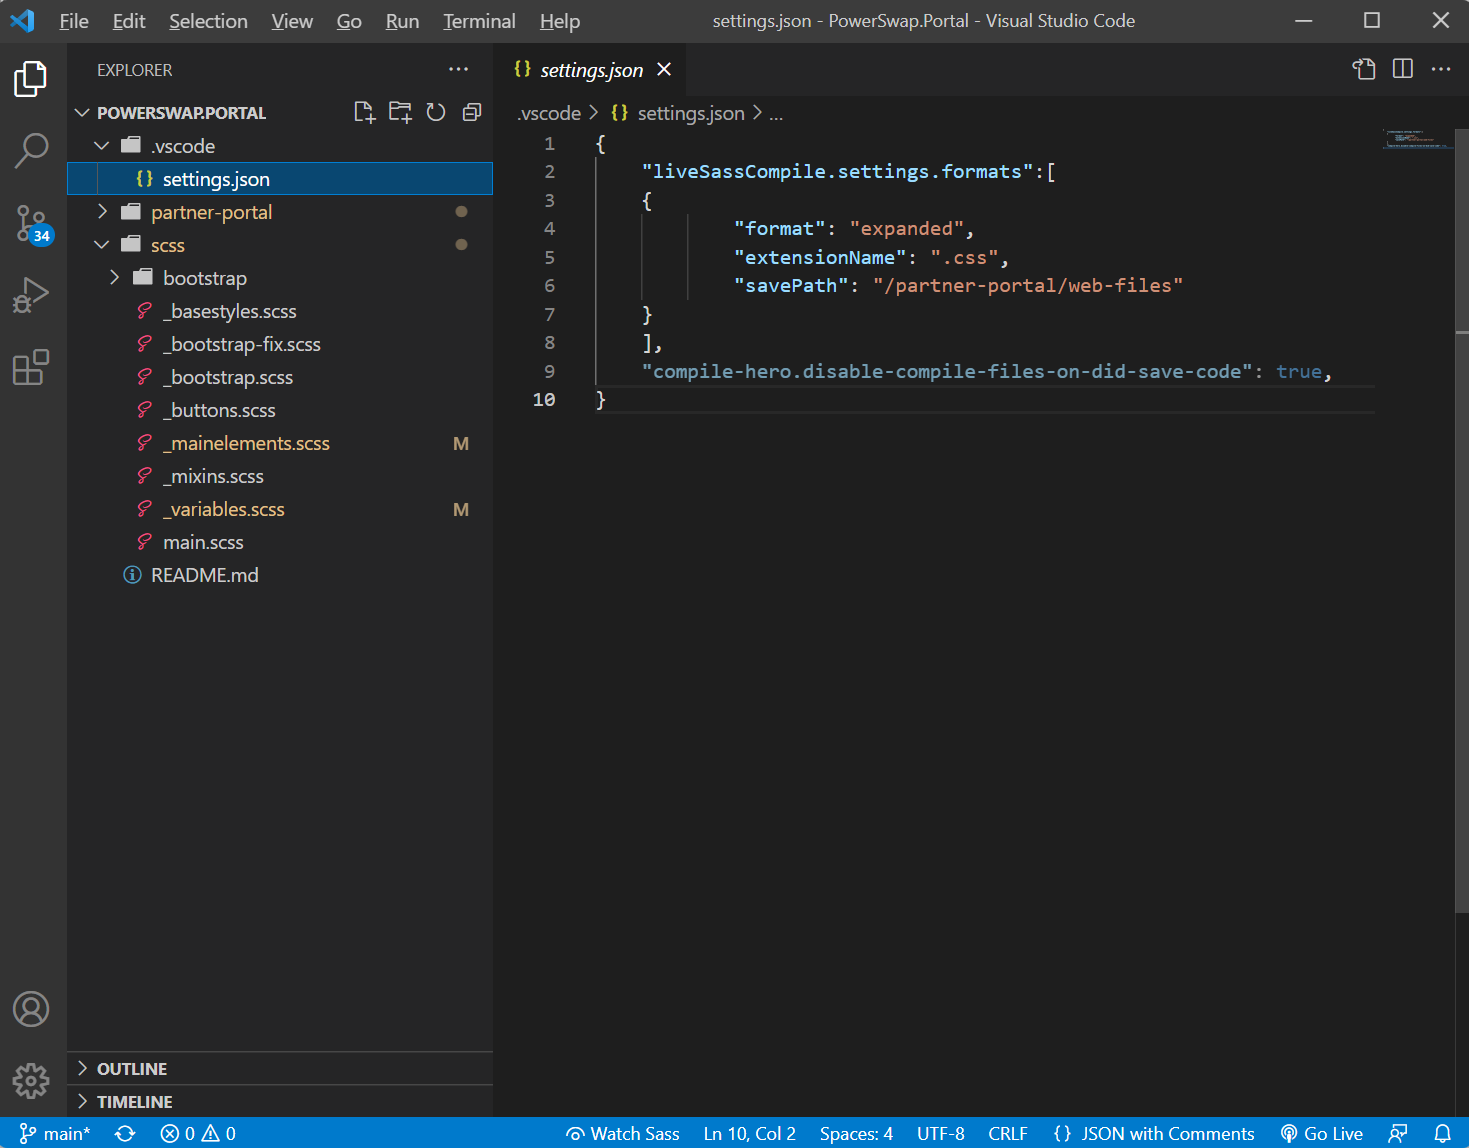
Task: Close the settings.json editor tab
Action: coord(664,69)
